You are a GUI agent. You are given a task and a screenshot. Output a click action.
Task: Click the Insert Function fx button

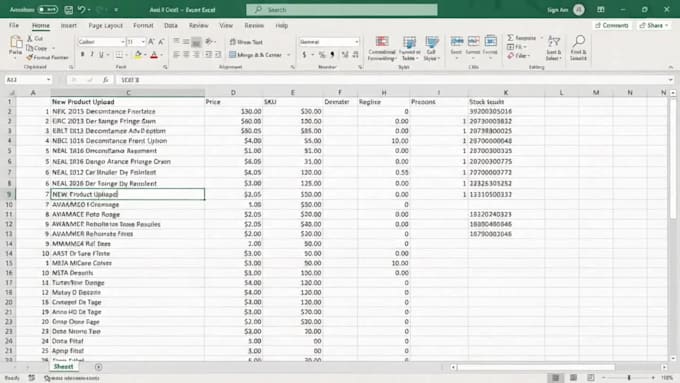(105, 80)
